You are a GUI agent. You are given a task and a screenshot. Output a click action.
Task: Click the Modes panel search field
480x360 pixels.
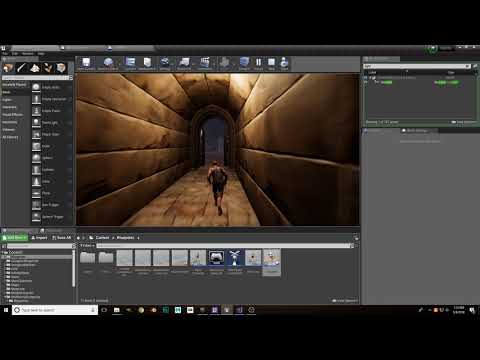(x=35, y=78)
